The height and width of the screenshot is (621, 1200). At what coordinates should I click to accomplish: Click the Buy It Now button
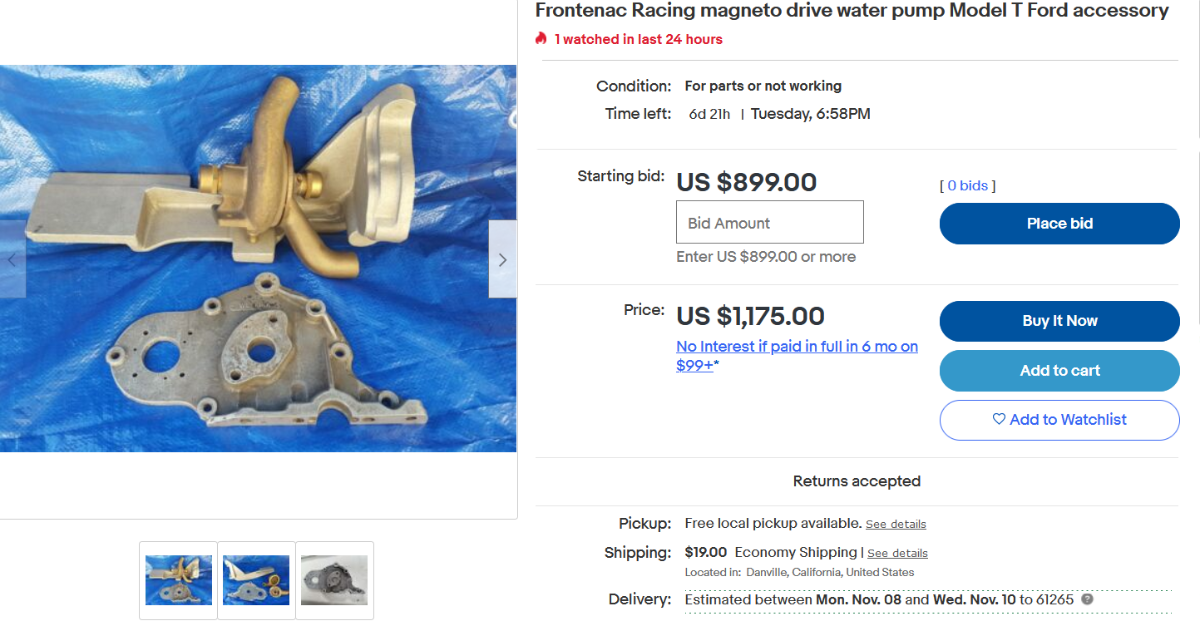coord(1060,321)
